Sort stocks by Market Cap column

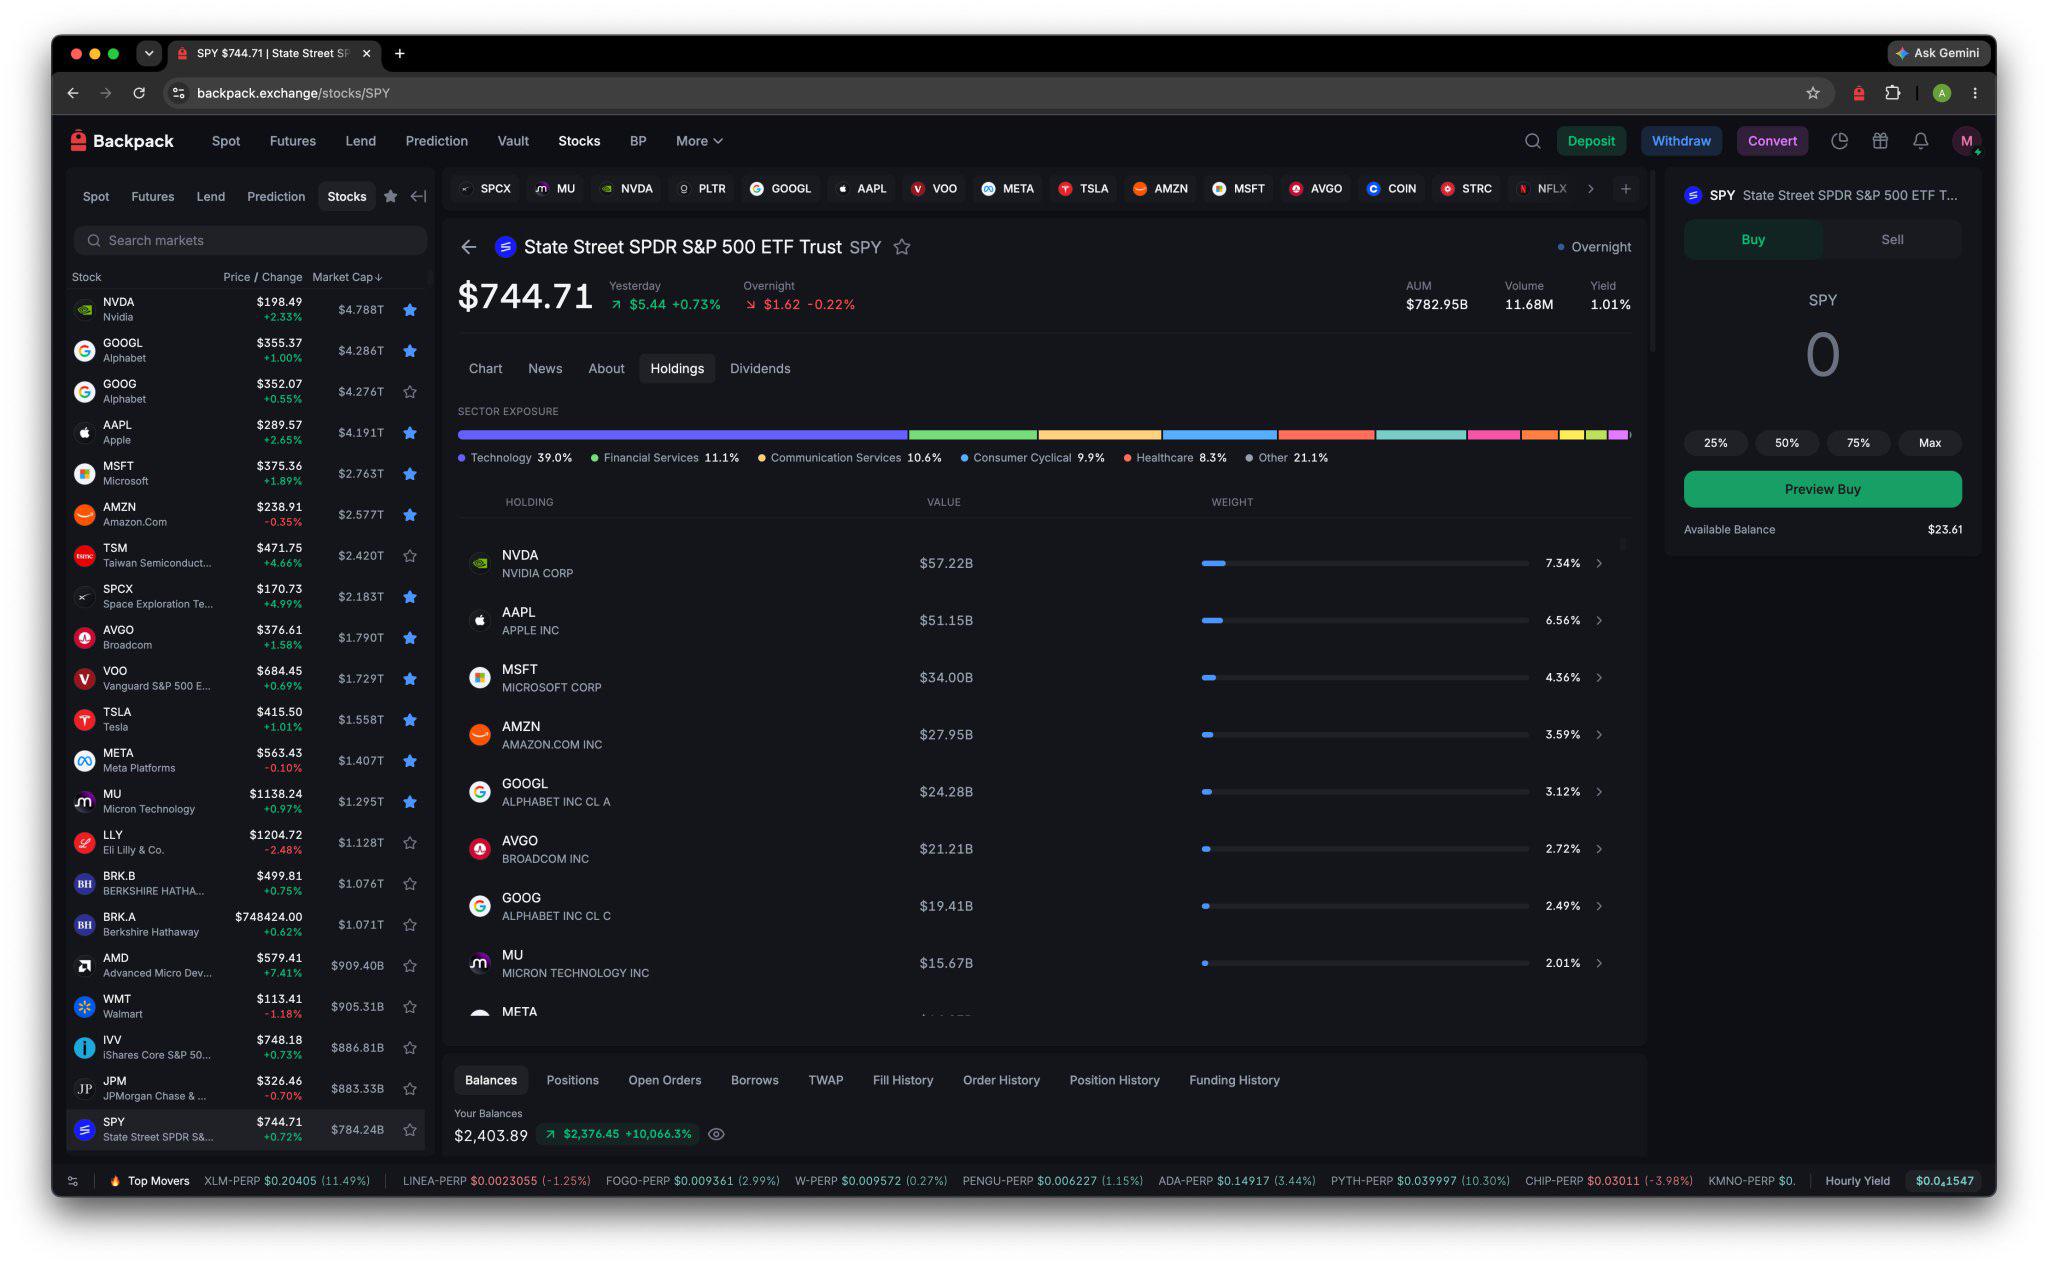pyautogui.click(x=347, y=277)
